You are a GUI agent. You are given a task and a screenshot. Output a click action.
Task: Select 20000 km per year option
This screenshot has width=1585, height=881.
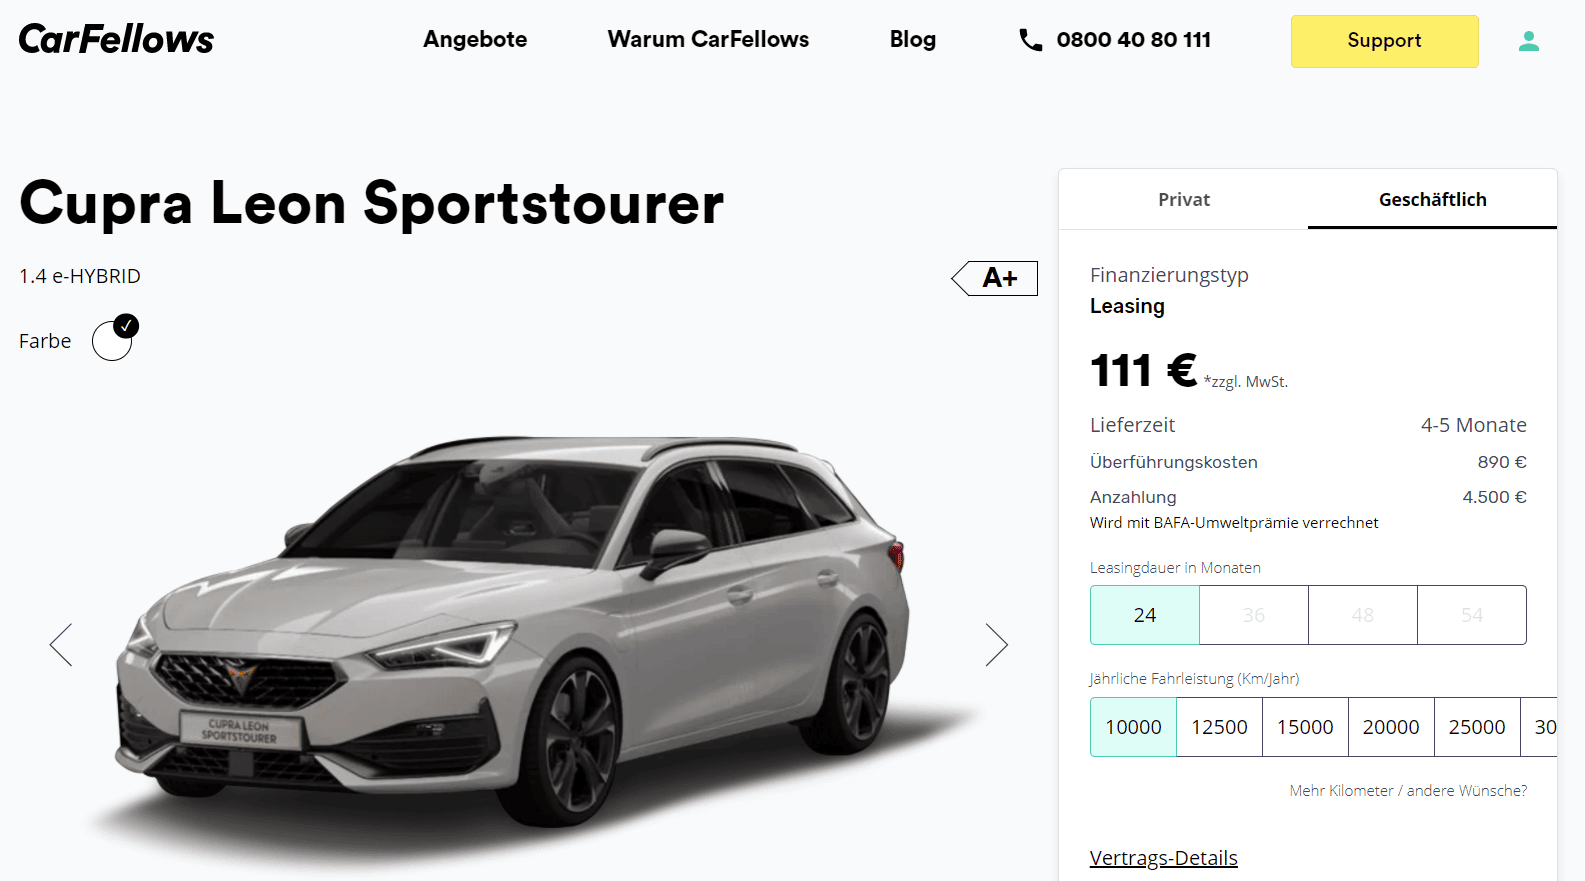1391,727
